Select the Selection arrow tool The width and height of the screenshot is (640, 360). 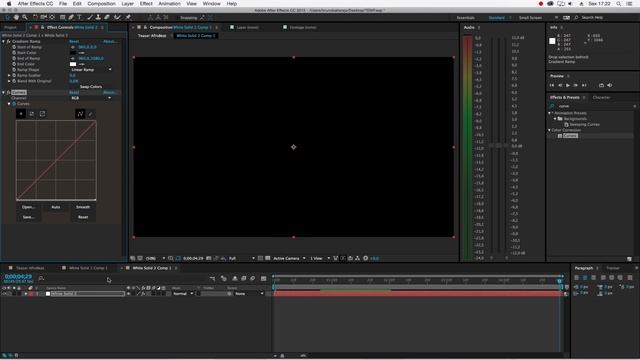(7, 18)
